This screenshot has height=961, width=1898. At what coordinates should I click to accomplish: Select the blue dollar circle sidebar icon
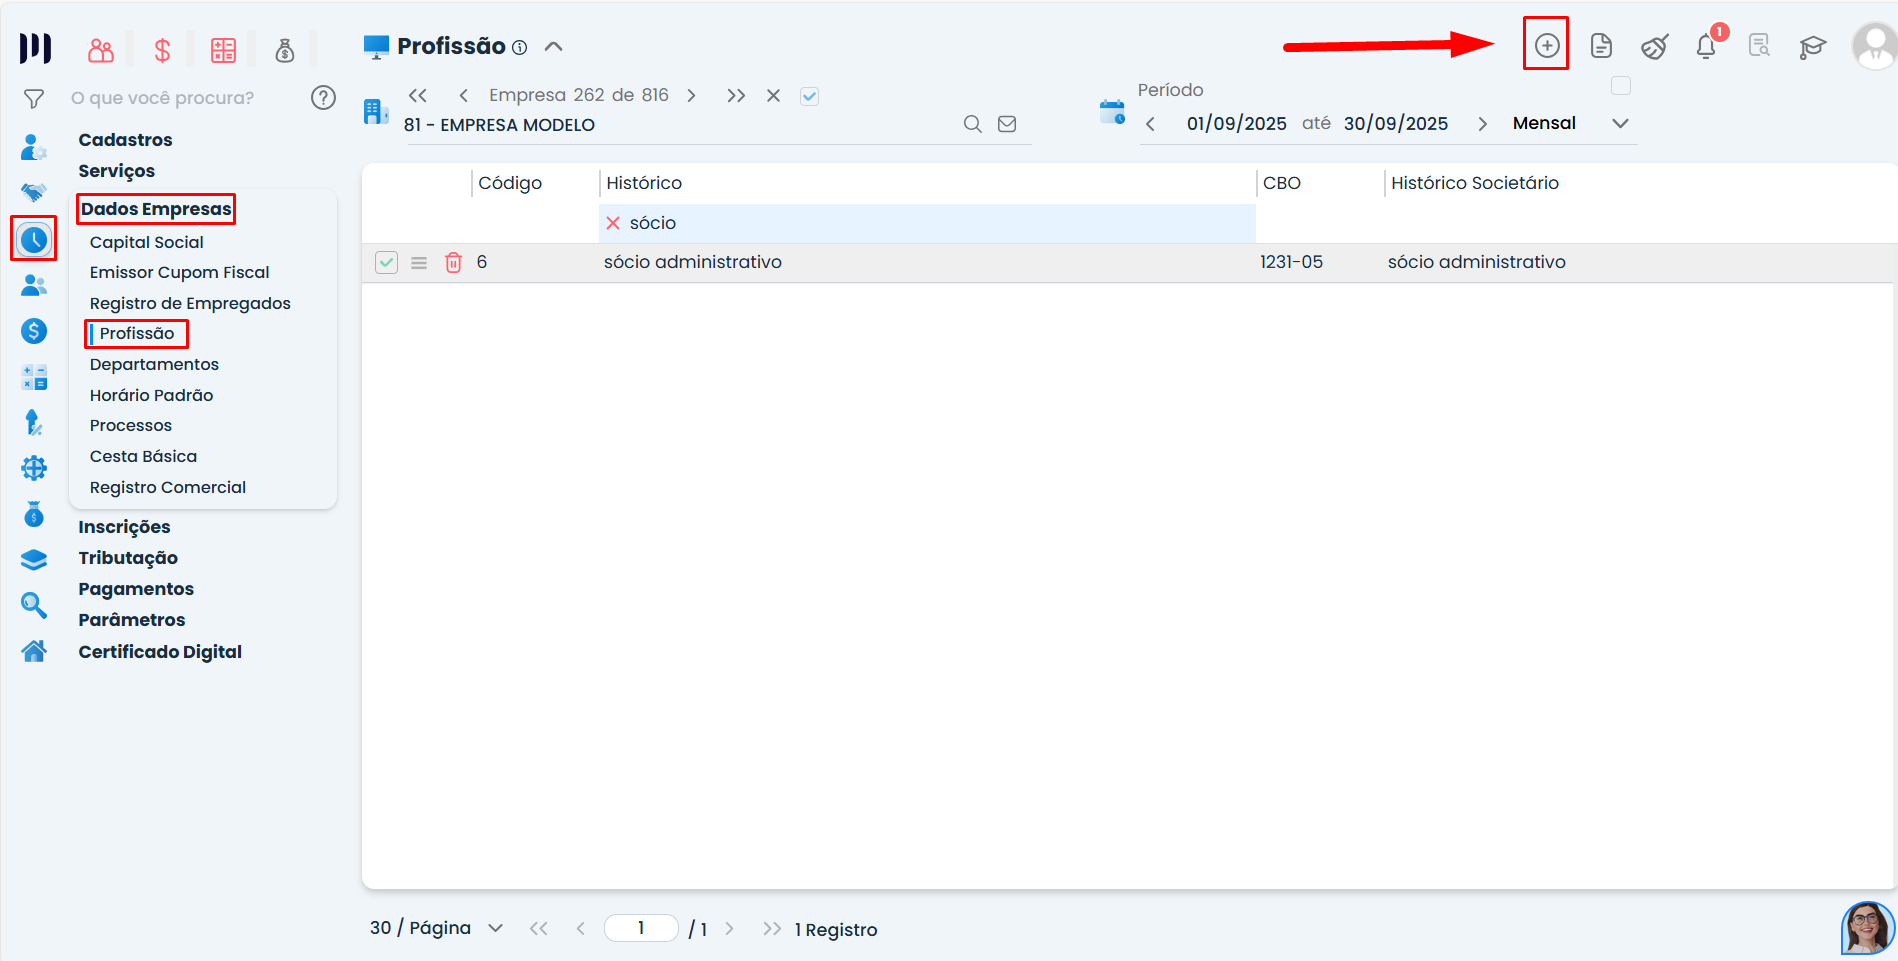pos(34,331)
